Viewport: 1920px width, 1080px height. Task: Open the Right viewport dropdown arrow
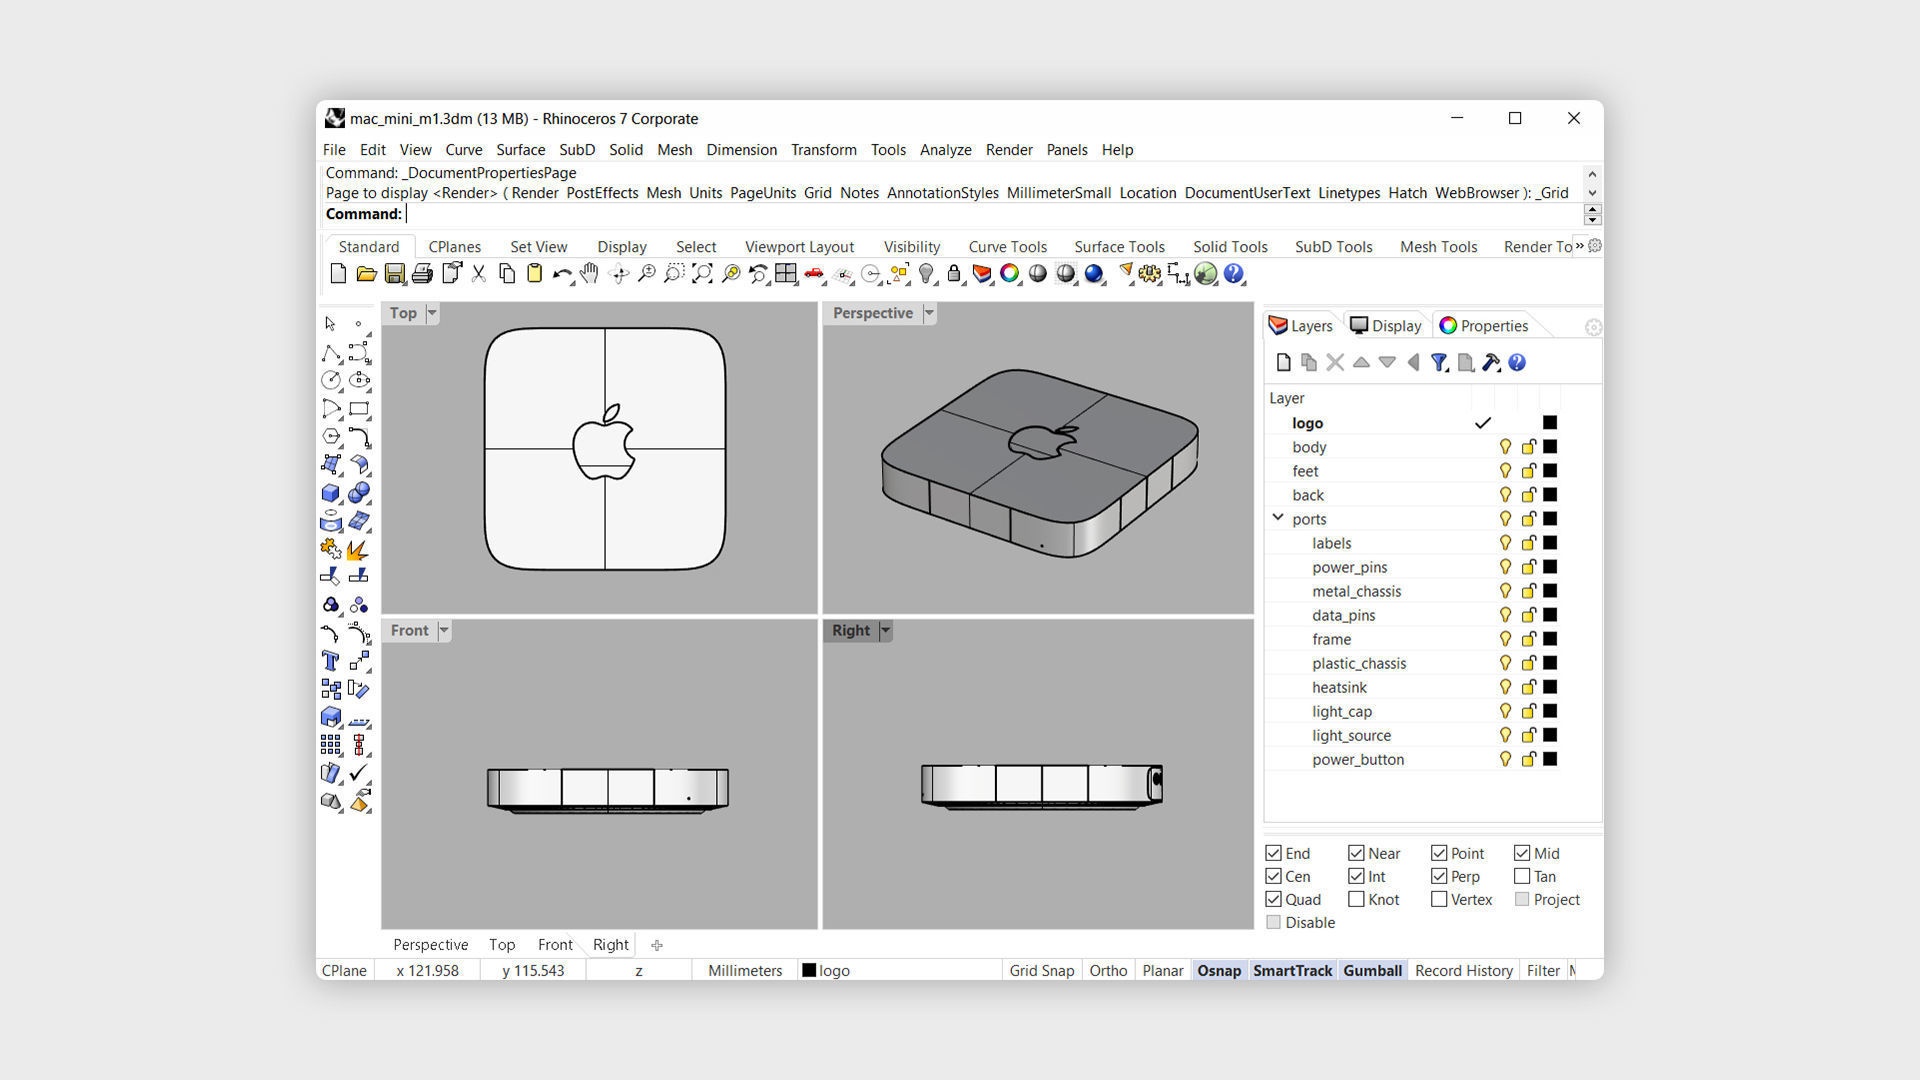(885, 630)
